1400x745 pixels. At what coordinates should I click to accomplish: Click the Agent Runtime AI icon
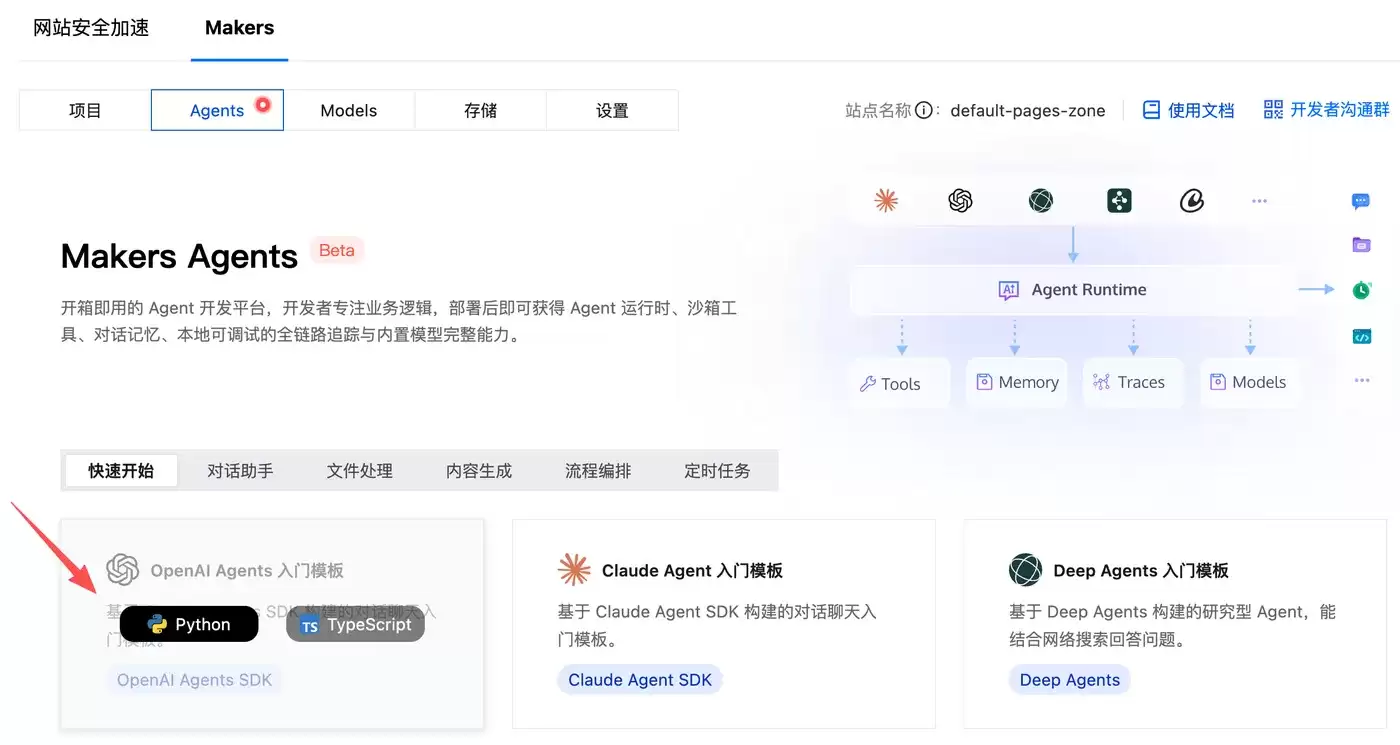pyautogui.click(x=1008, y=290)
